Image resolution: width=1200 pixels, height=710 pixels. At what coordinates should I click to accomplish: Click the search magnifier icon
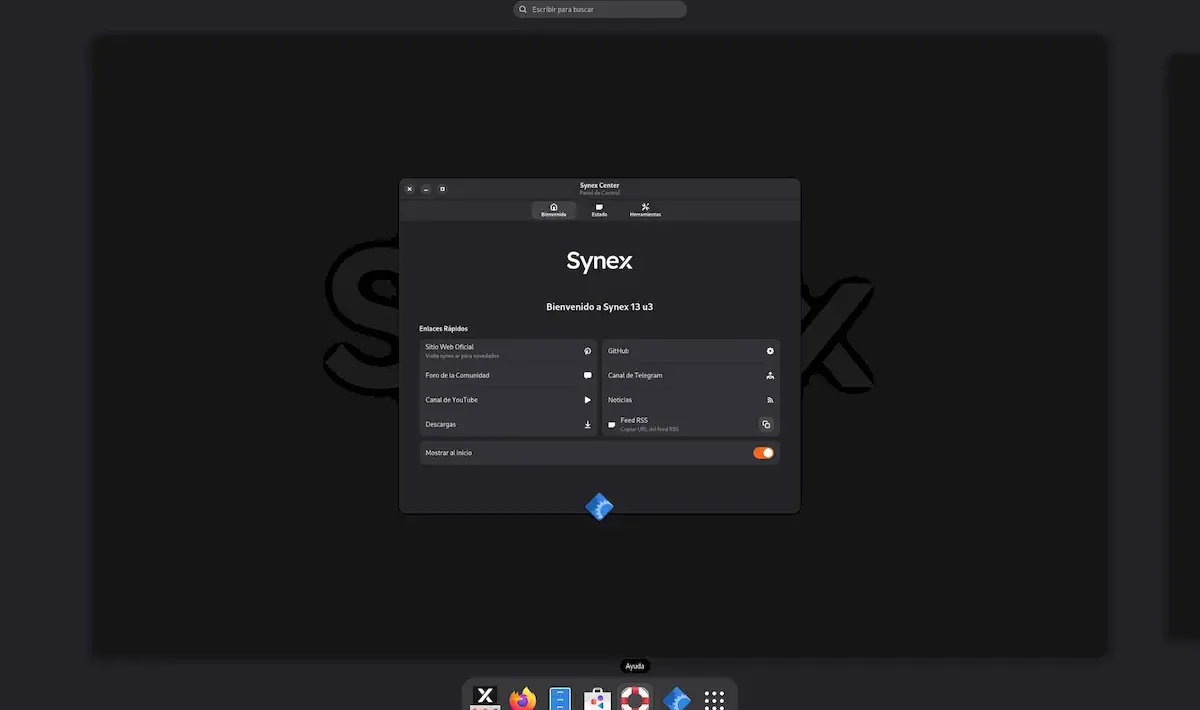click(x=523, y=9)
